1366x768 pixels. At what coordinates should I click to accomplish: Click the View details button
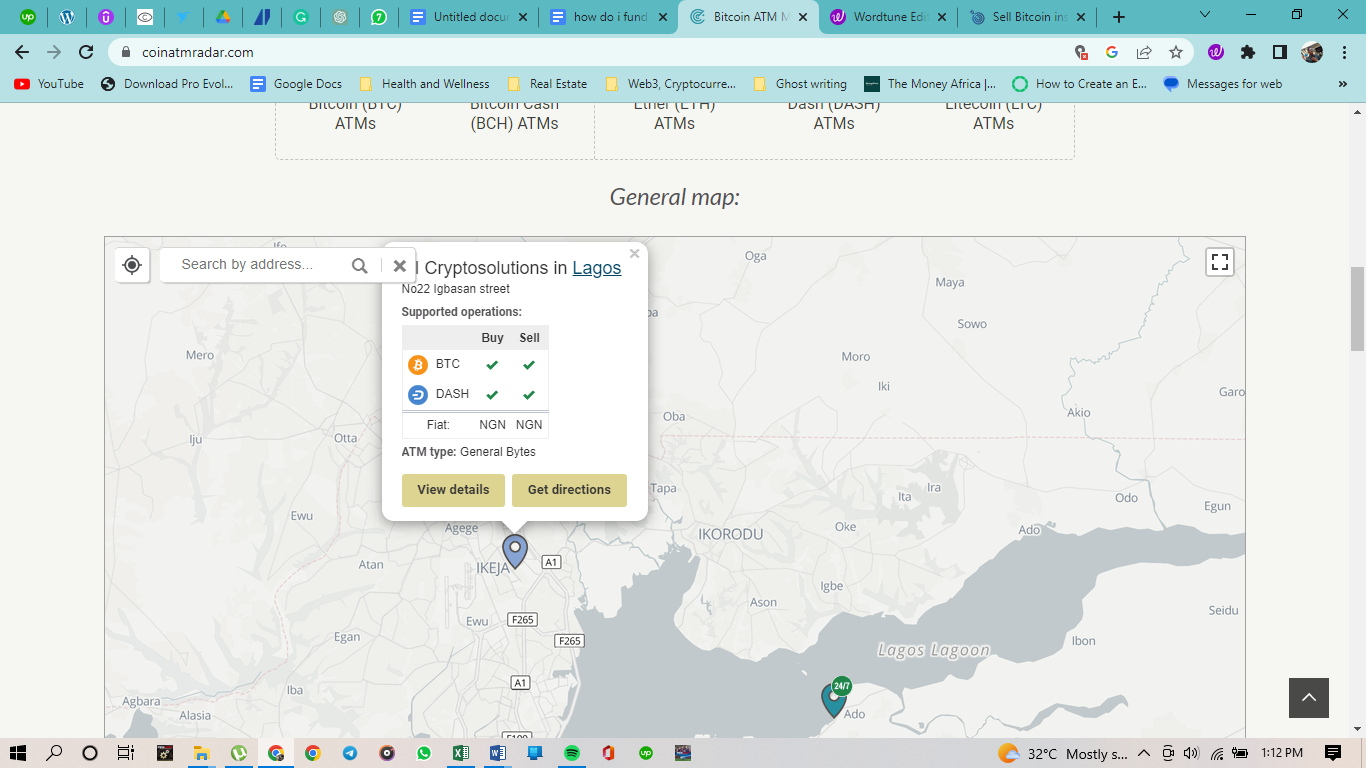(453, 490)
